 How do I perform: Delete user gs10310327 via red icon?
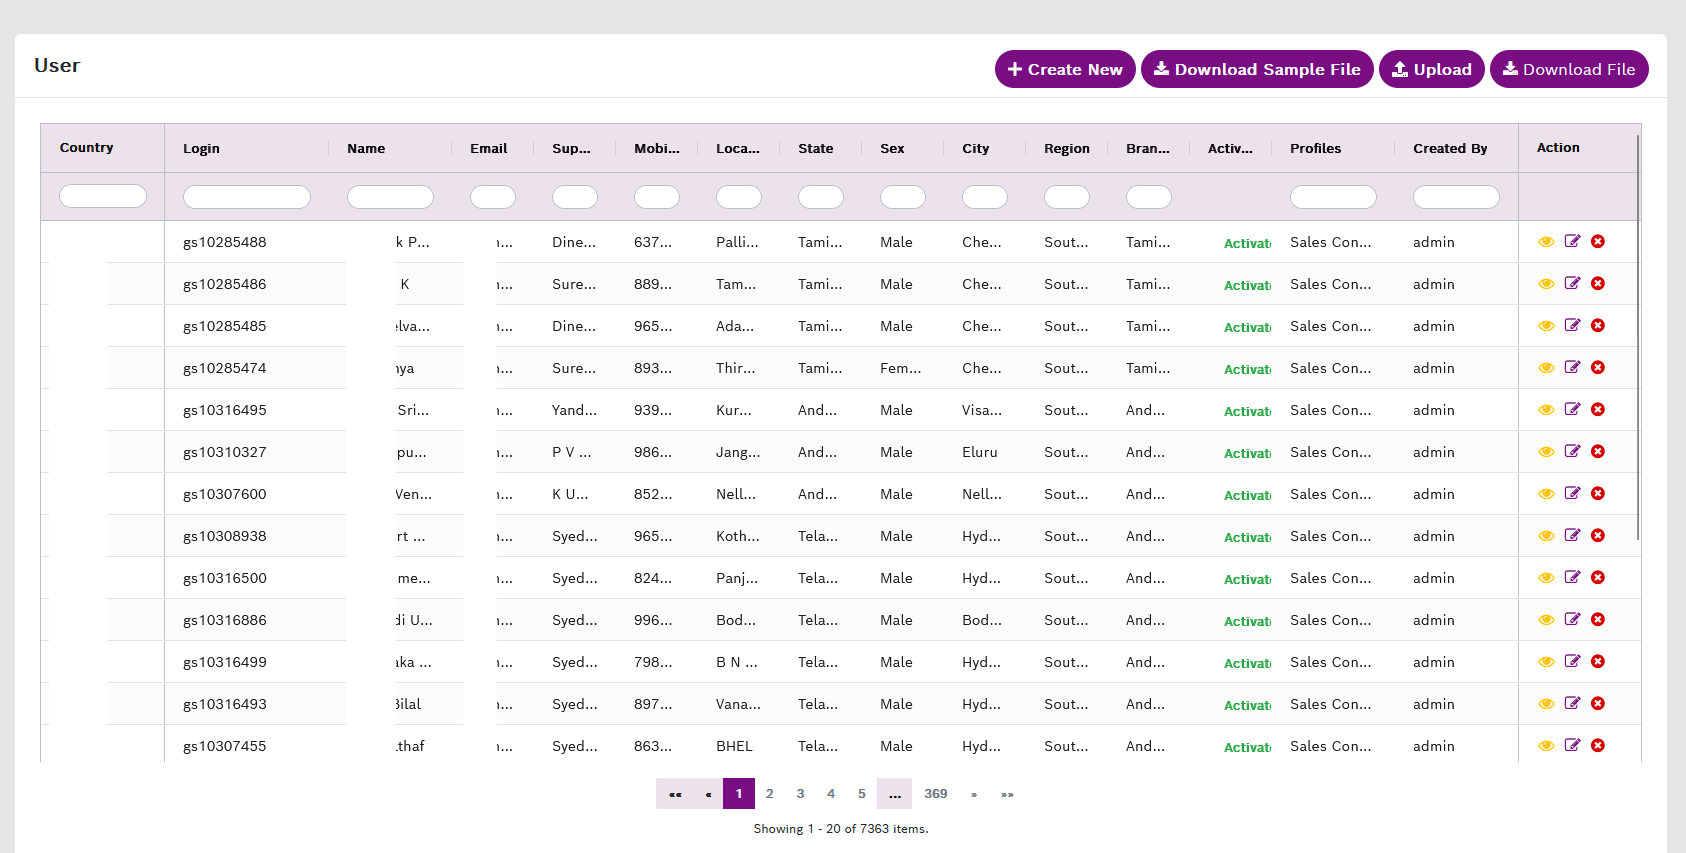[x=1598, y=451]
